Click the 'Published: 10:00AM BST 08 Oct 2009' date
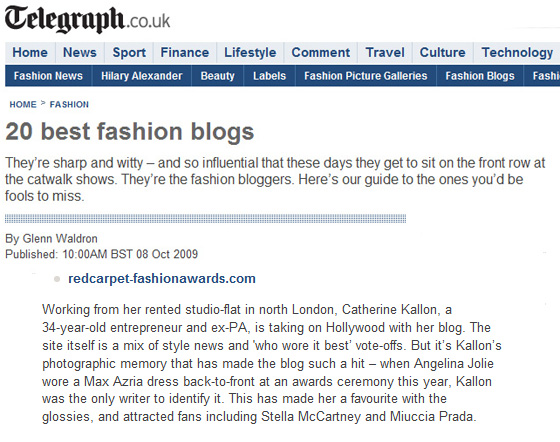Viewport: 560px width, 442px height. pyautogui.click(x=101, y=254)
